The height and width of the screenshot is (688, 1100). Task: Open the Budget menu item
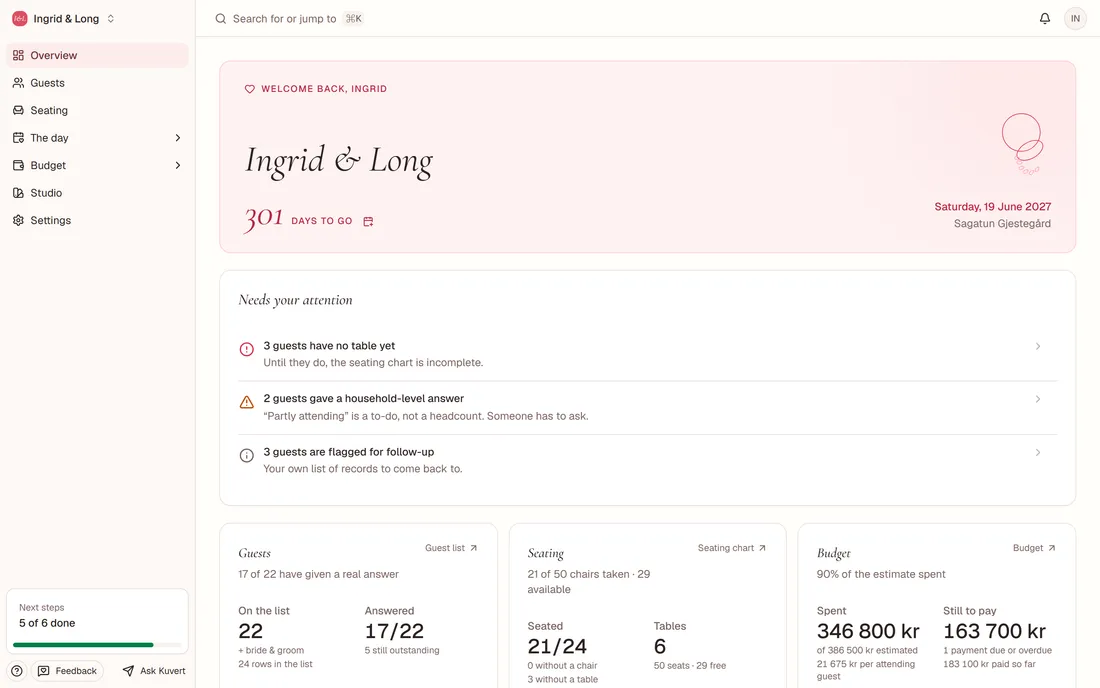coord(98,165)
